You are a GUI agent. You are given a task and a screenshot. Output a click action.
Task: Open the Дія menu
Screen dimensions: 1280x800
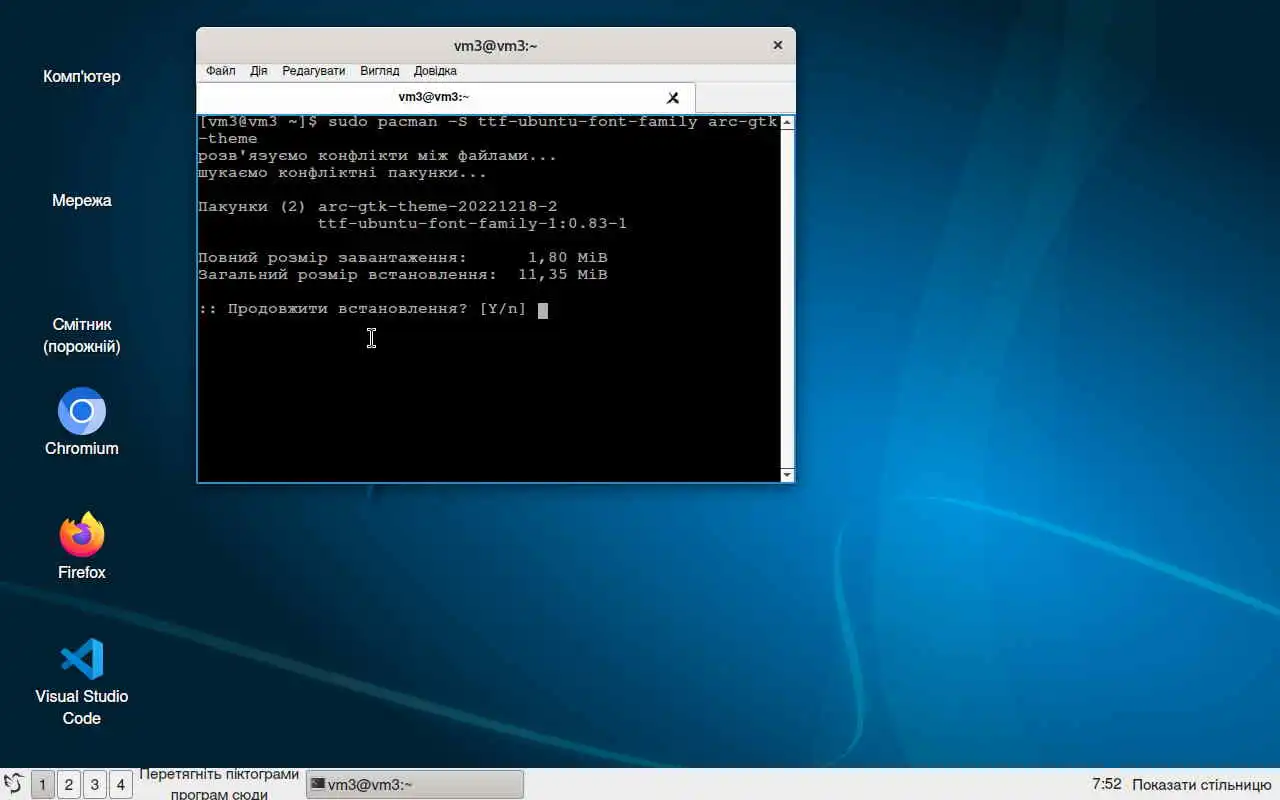point(259,71)
